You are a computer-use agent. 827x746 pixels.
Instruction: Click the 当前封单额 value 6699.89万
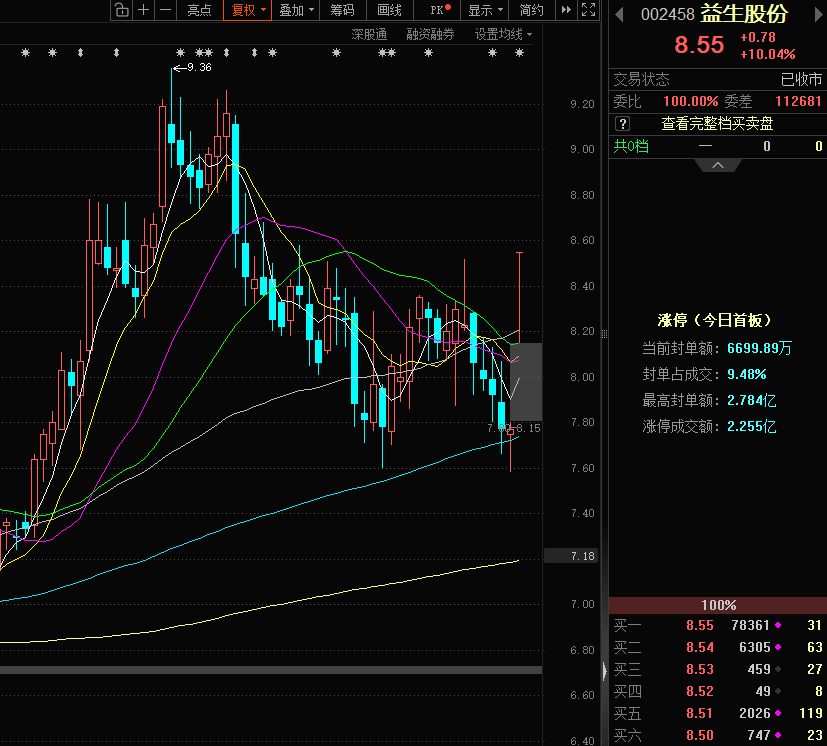point(759,348)
